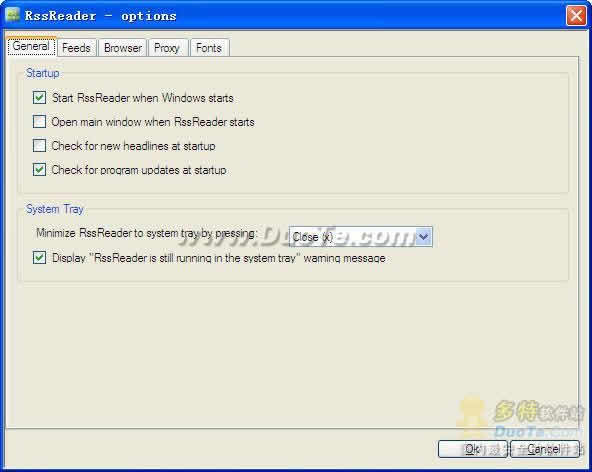Uncheck Start RssReader when Windows starts
Viewport: 592px width, 472px height.
[x=40, y=98]
